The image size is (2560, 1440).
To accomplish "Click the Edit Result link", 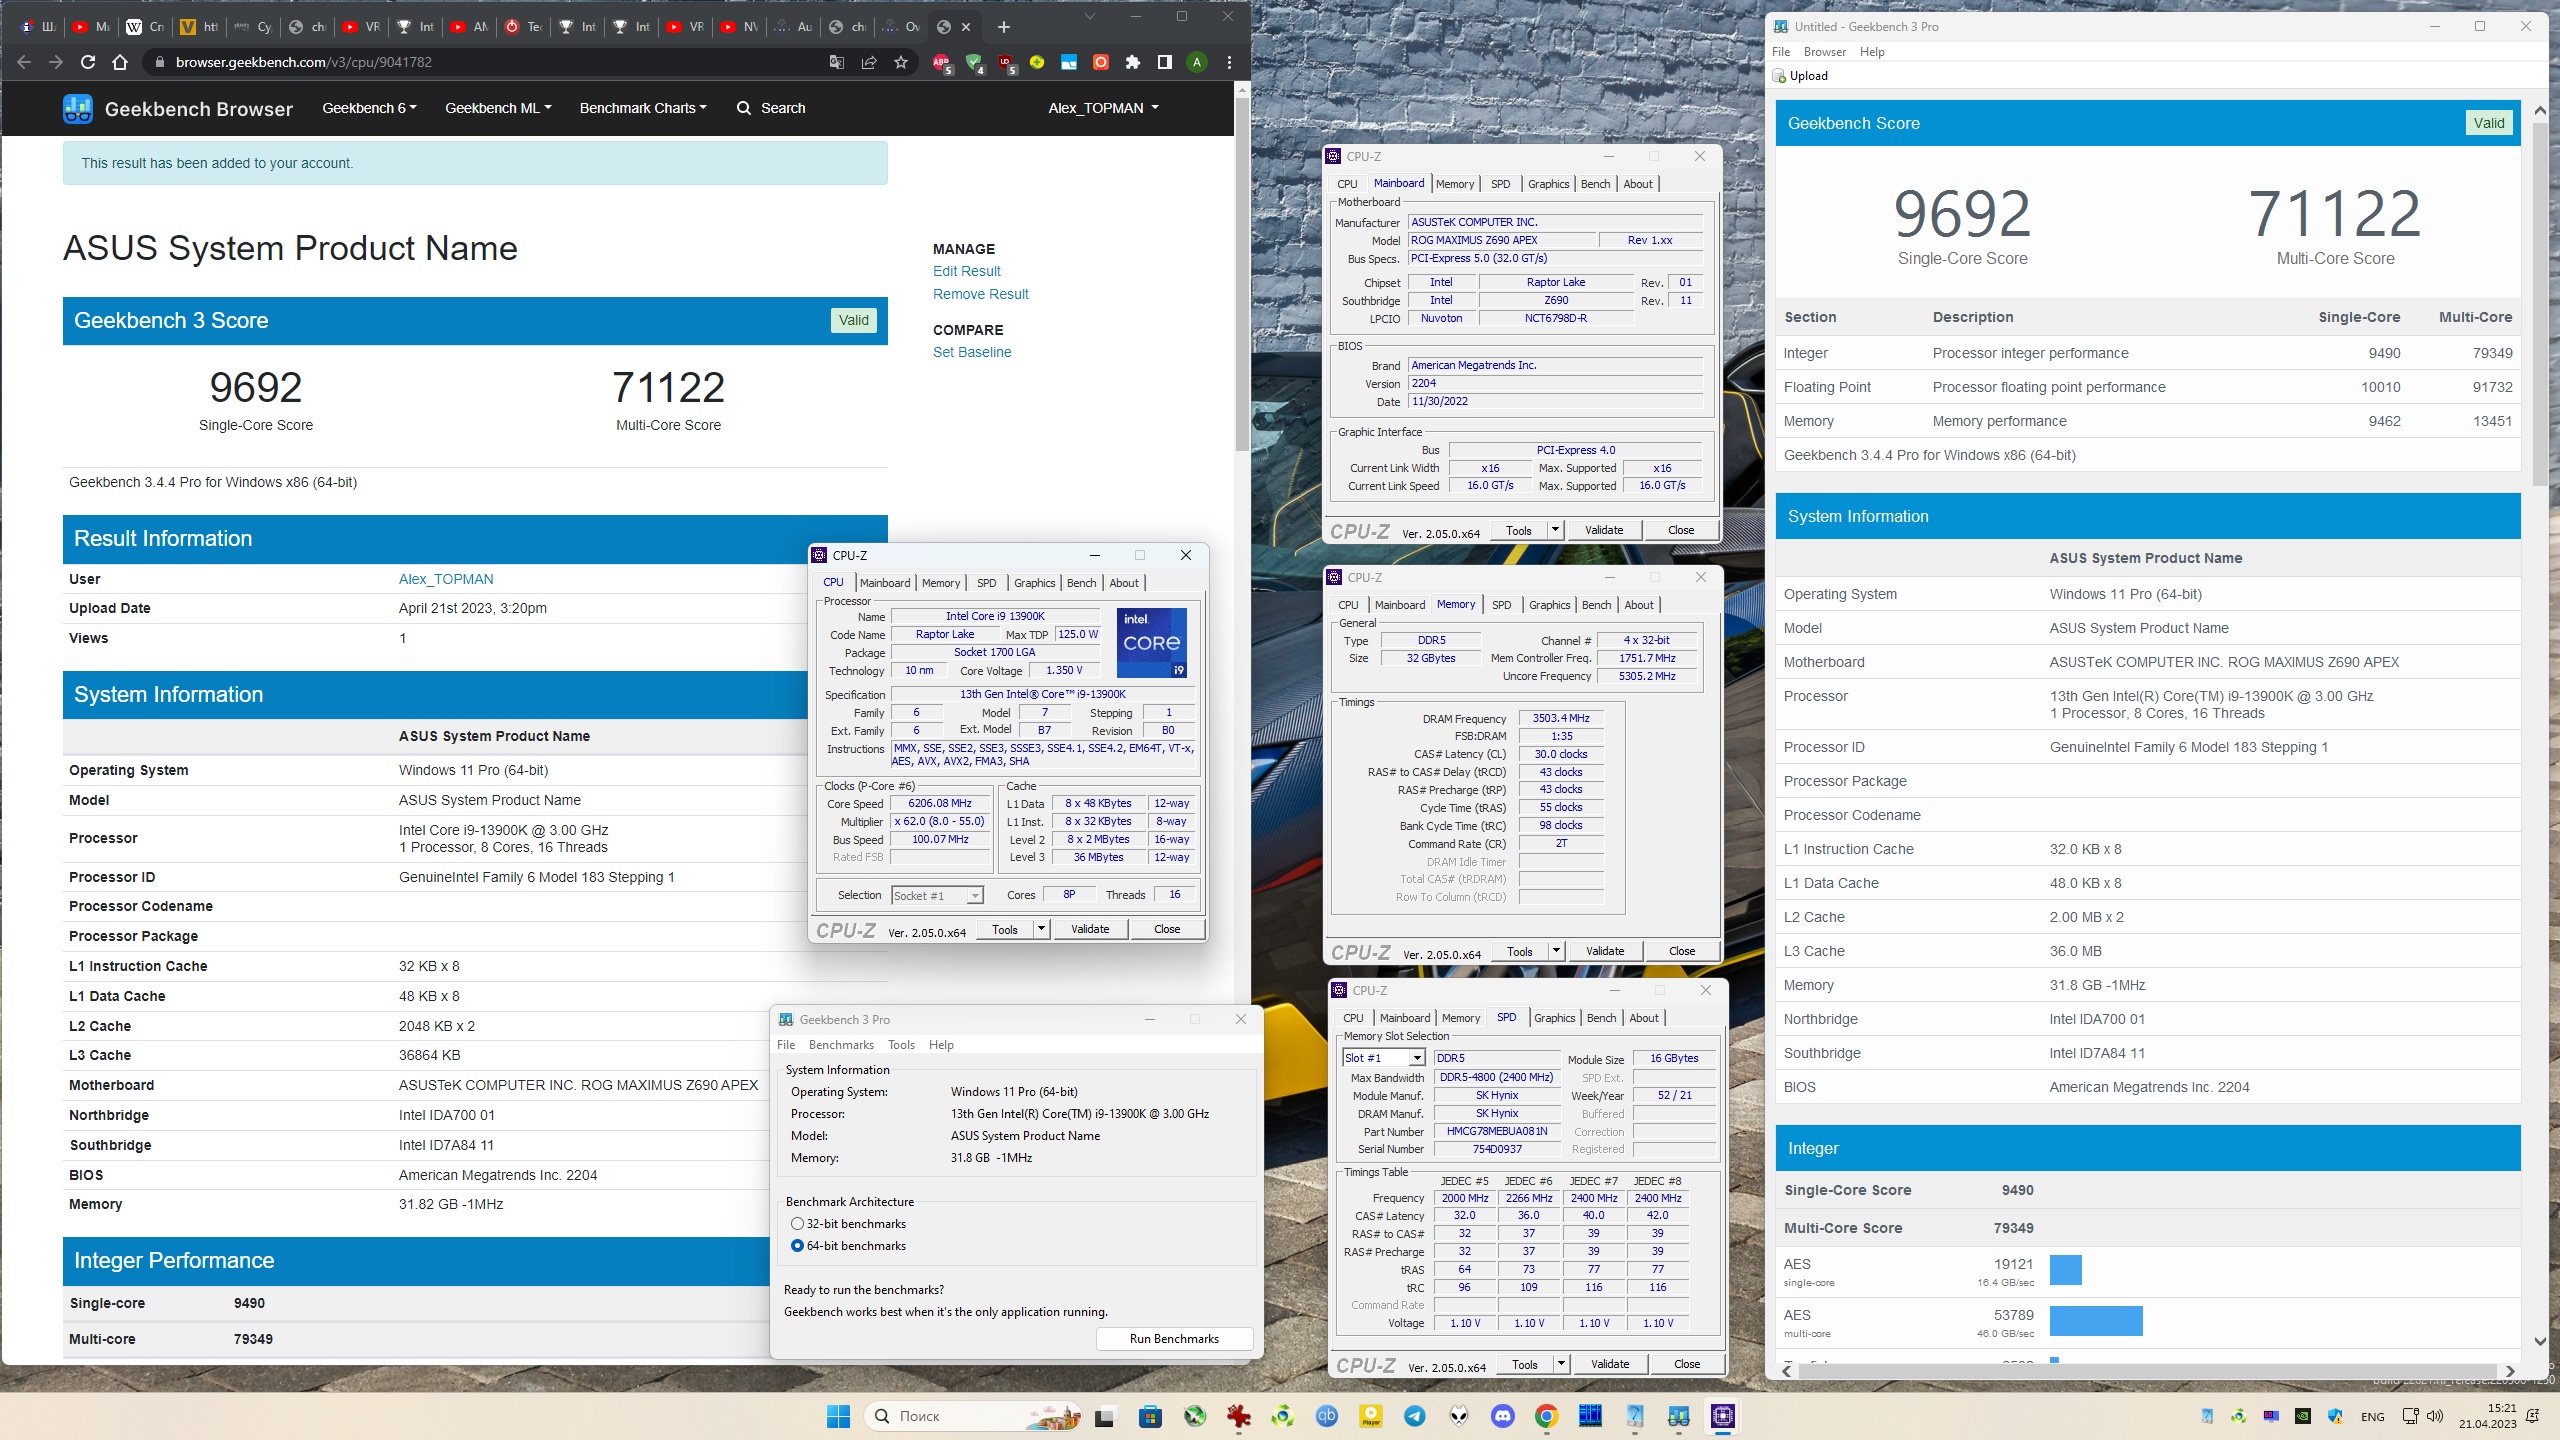I will (x=966, y=271).
